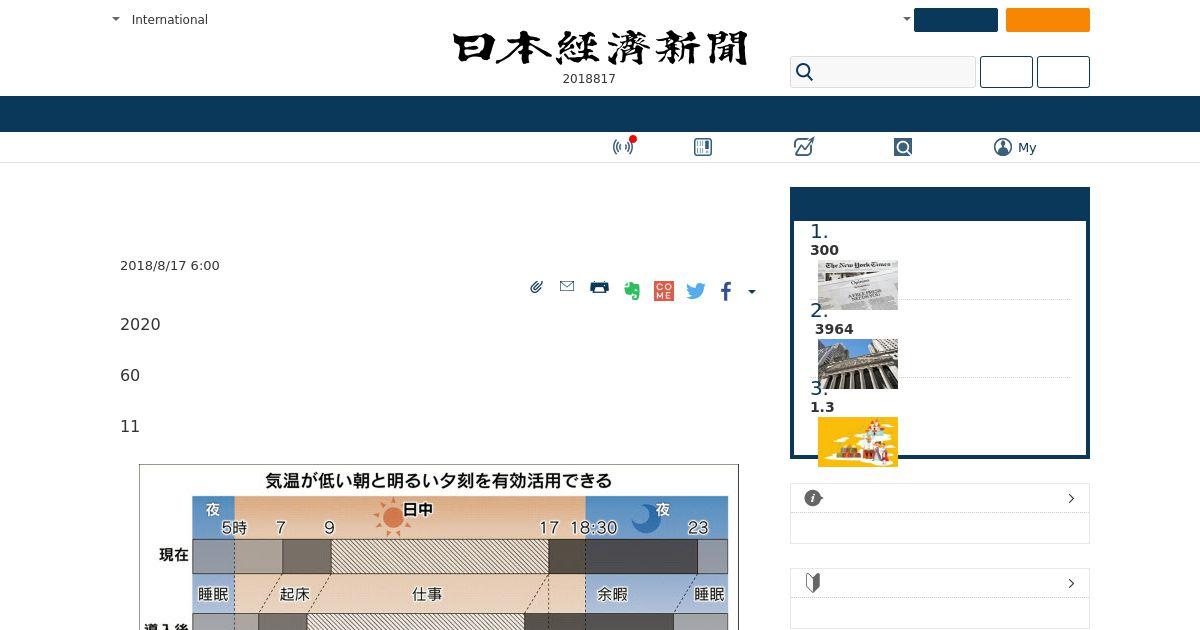Open ranking item 3 titled 1.3
Image resolution: width=1200 pixels, height=630 pixels.
click(822, 407)
